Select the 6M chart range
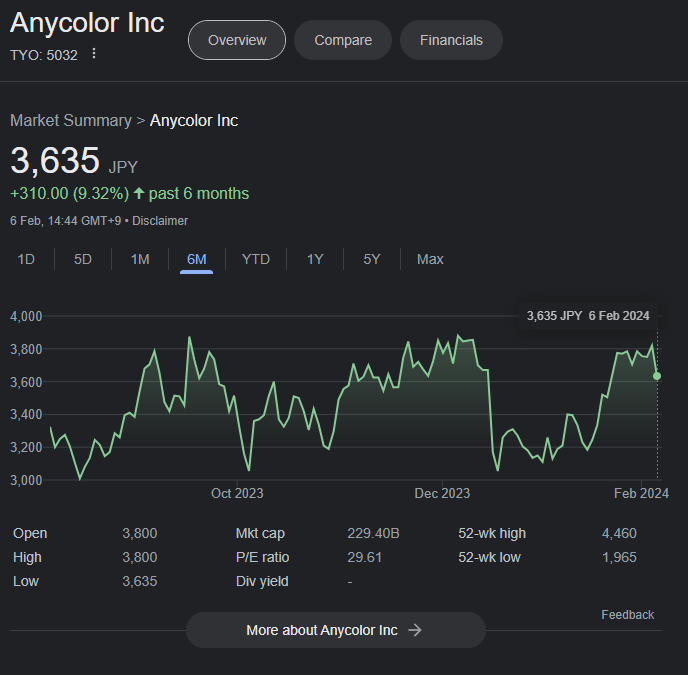688x675 pixels. (x=197, y=259)
